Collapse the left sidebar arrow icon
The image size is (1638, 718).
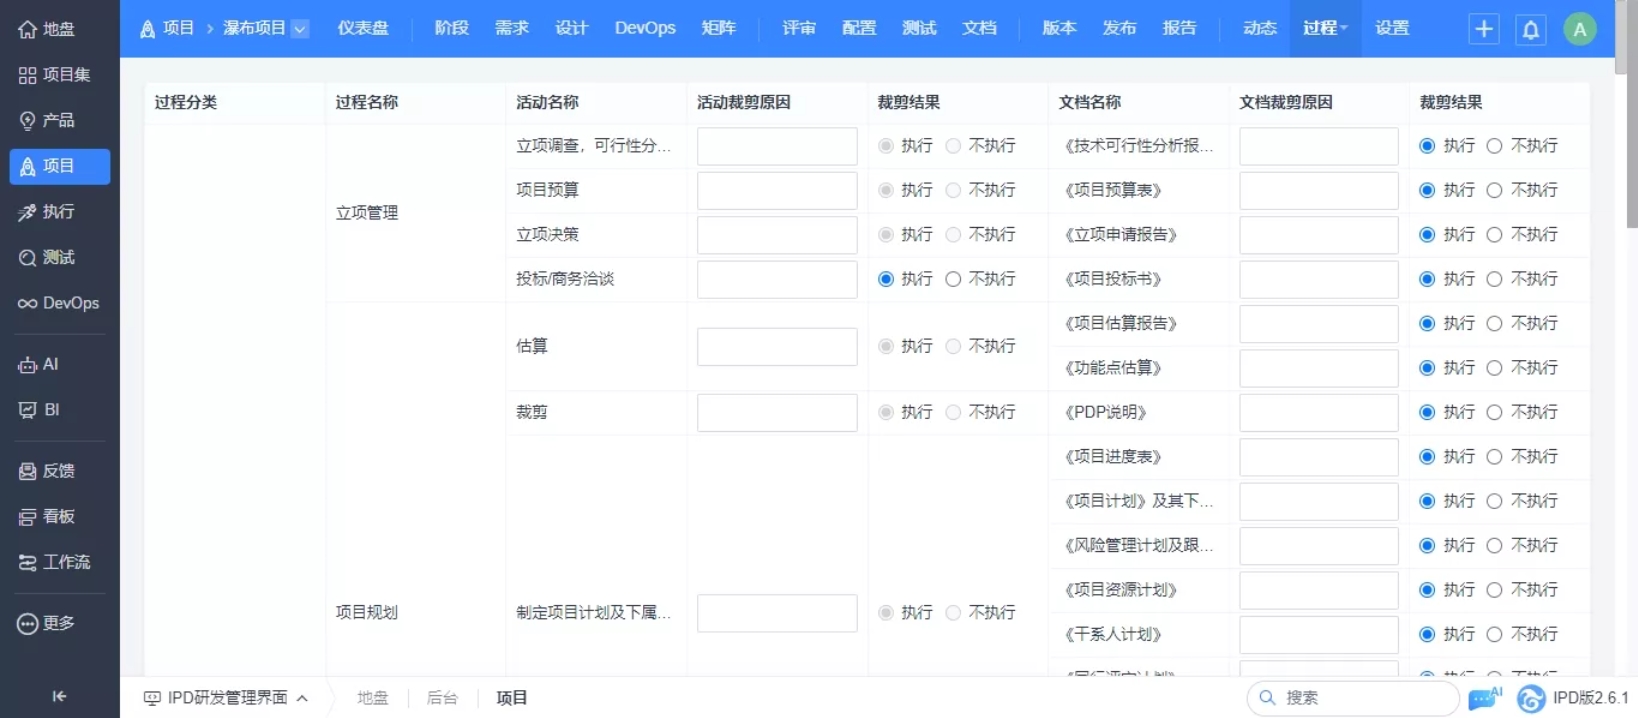click(x=59, y=696)
